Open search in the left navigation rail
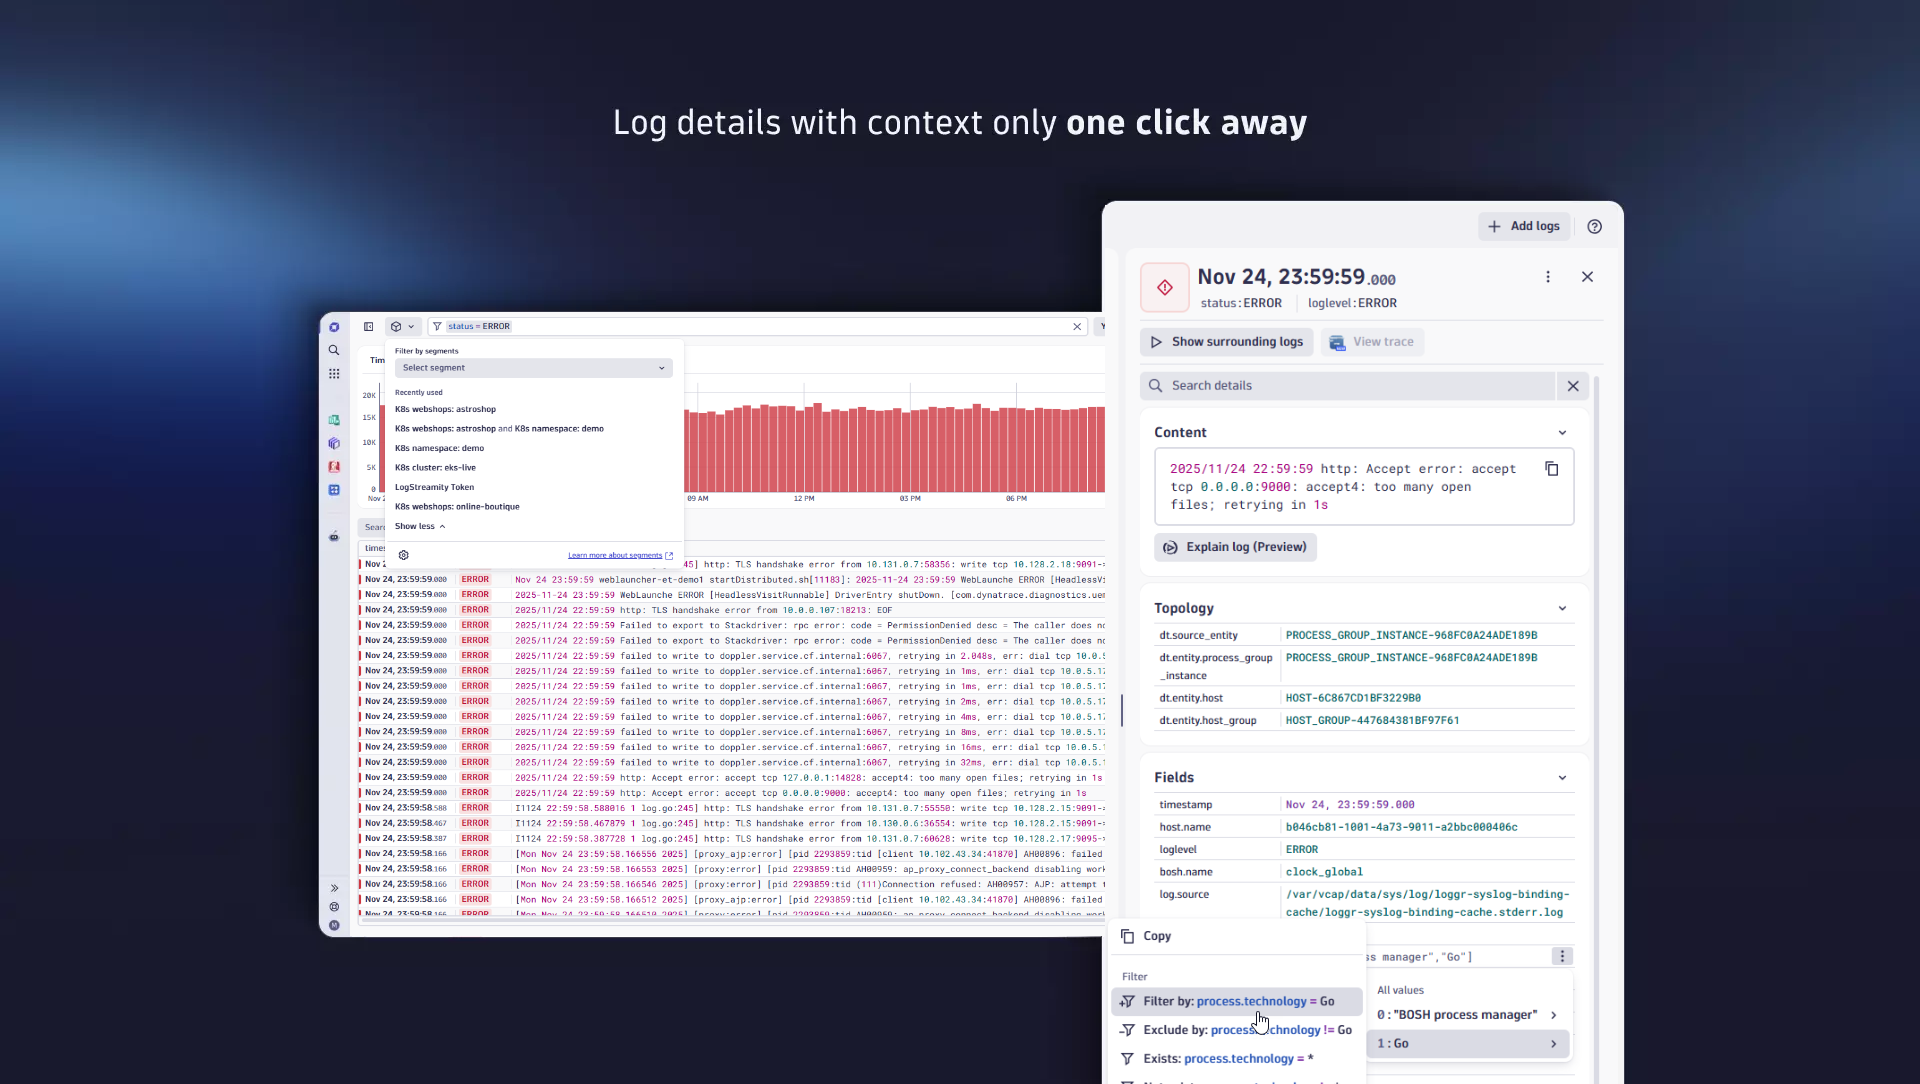The width and height of the screenshot is (1920, 1084). [x=334, y=350]
